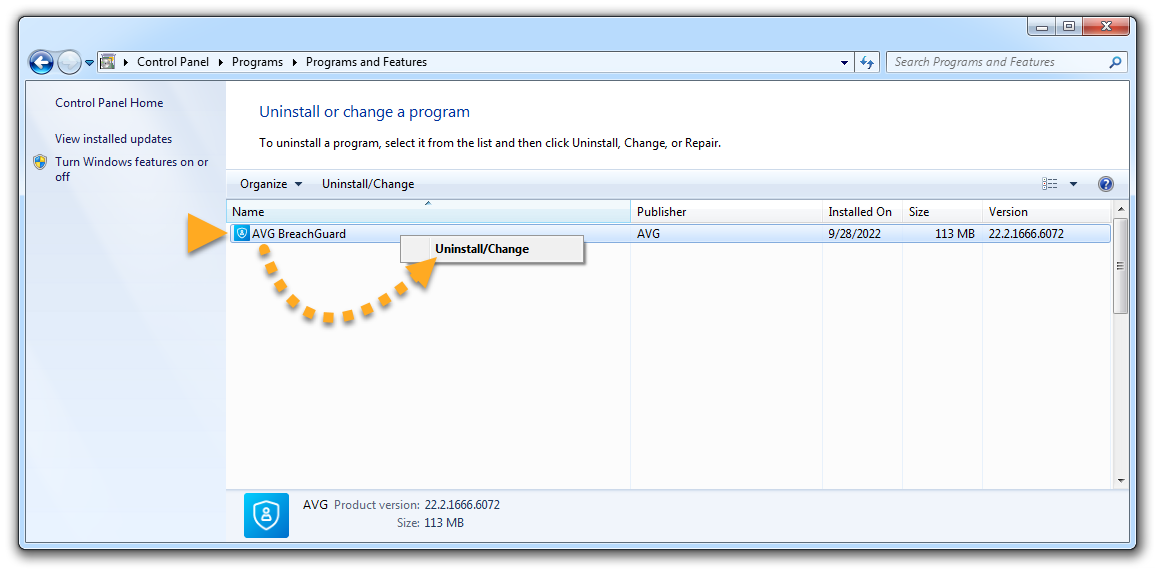Click the change view icon
This screenshot has height=570, width=1156.
pos(1049,184)
